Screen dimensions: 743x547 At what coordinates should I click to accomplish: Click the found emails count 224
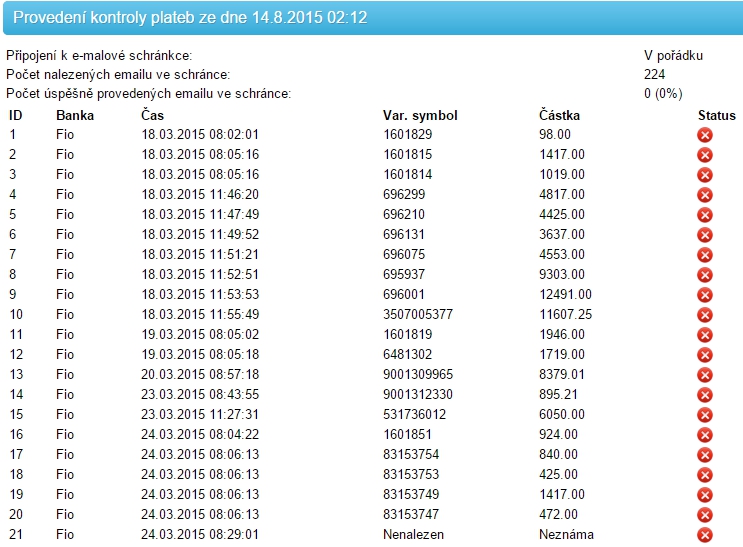tap(655, 75)
